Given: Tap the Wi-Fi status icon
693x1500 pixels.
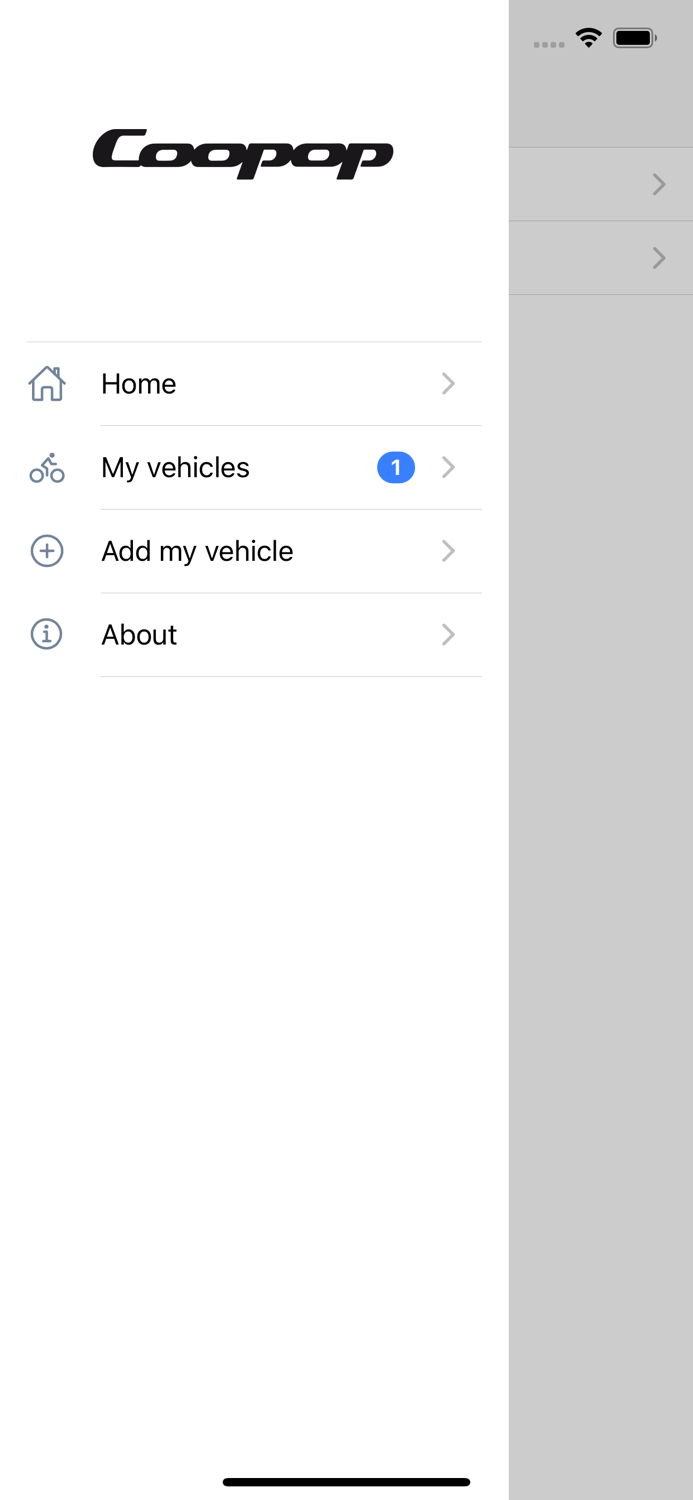Looking at the screenshot, I should click(588, 39).
